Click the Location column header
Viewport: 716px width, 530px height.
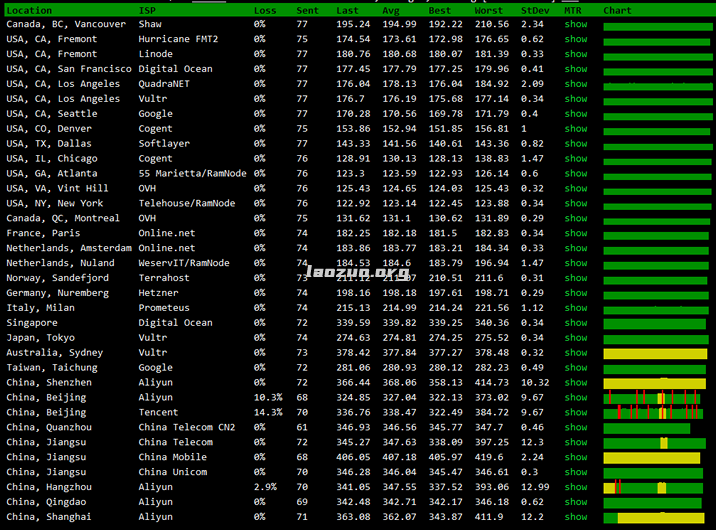29,10
